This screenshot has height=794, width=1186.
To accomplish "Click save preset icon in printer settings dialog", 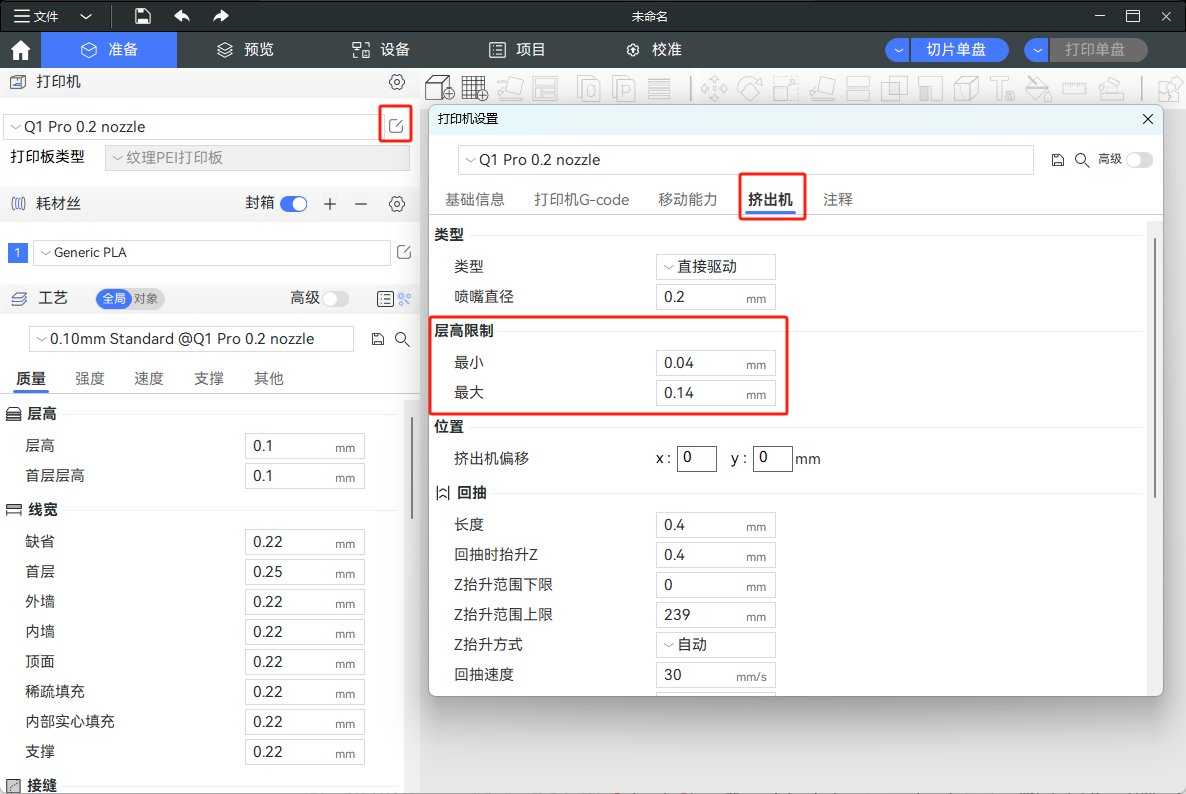I will [1058, 160].
